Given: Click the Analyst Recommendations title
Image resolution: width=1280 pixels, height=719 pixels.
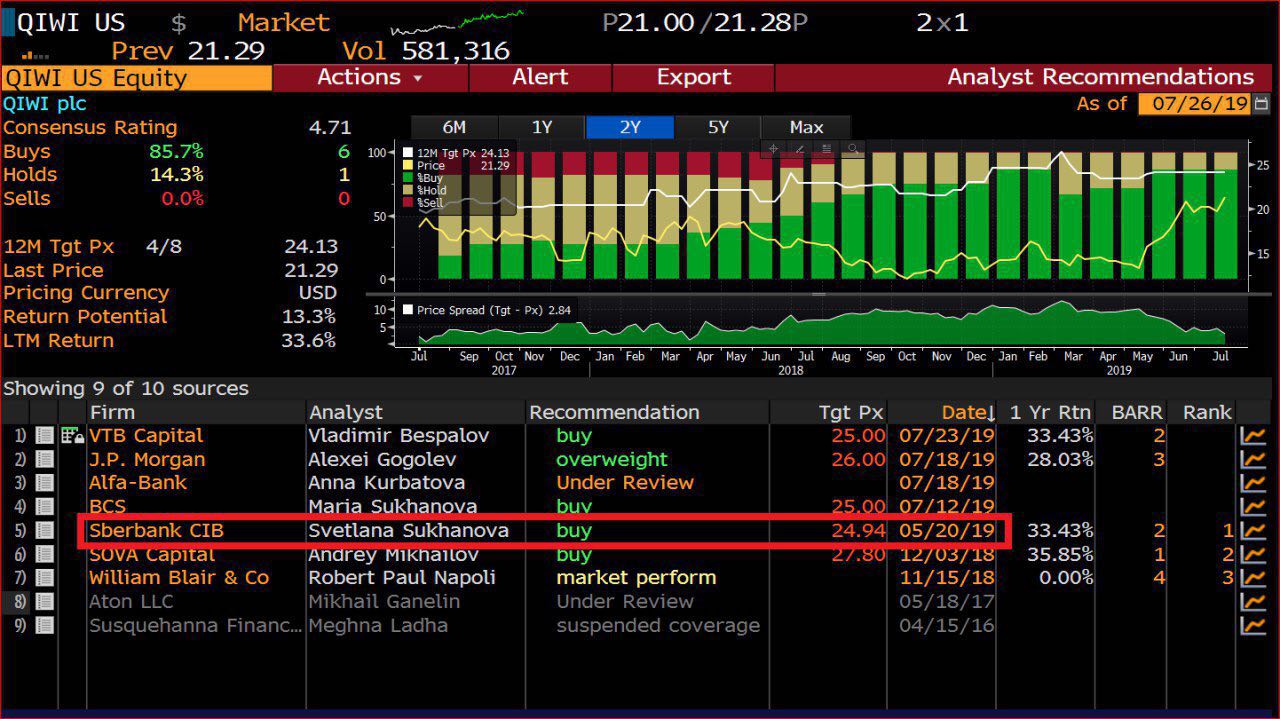Looking at the screenshot, I should pos(1100,77).
